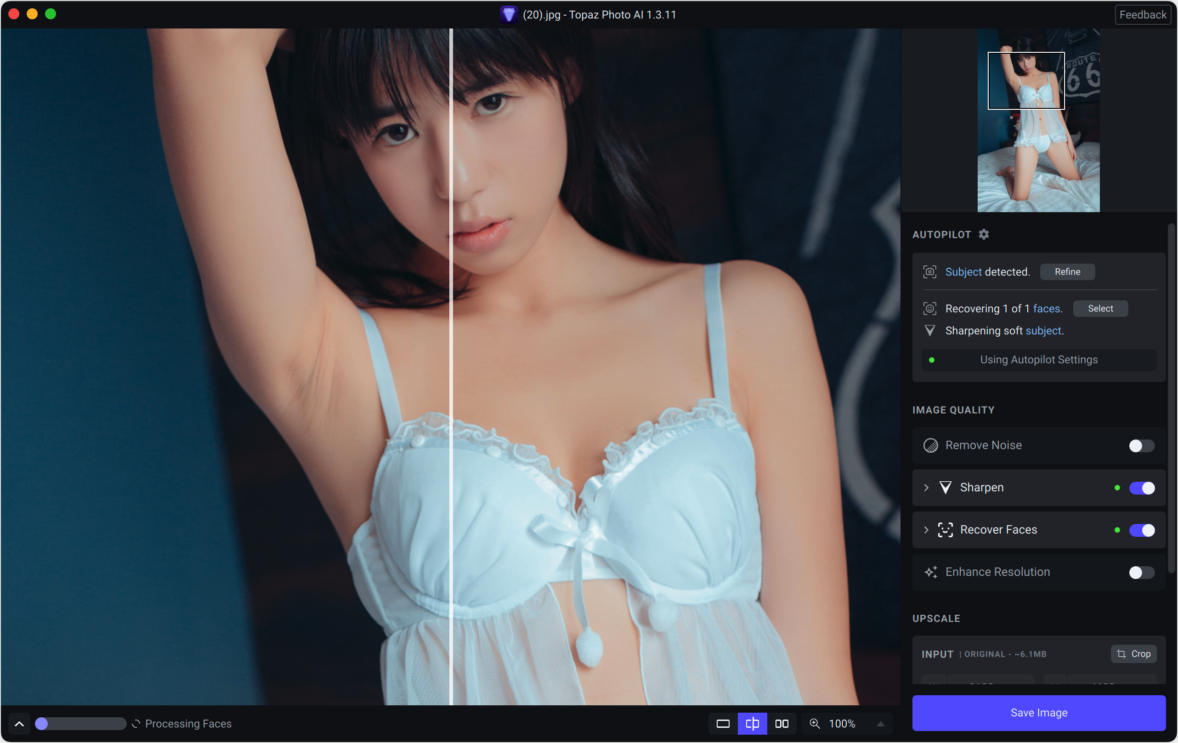The width and height of the screenshot is (1178, 743).
Task: Click the Save Image button
Action: pyautogui.click(x=1038, y=713)
